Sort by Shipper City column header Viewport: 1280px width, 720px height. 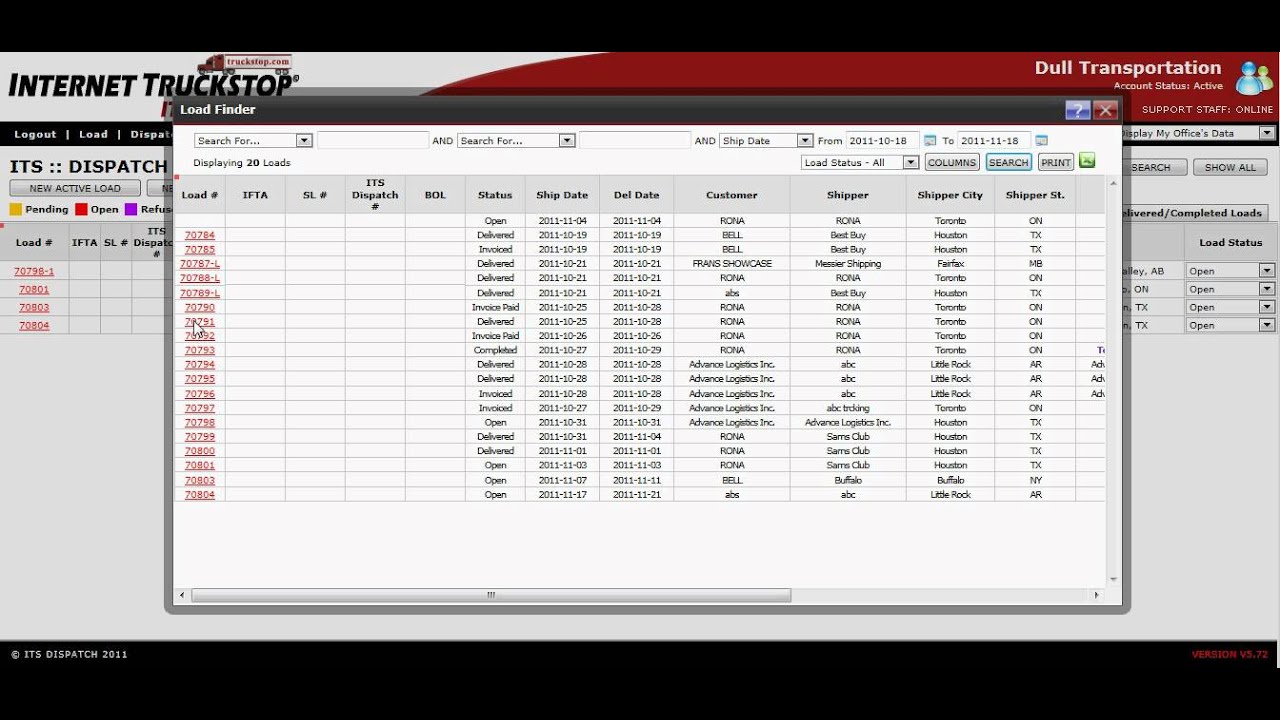(950, 195)
